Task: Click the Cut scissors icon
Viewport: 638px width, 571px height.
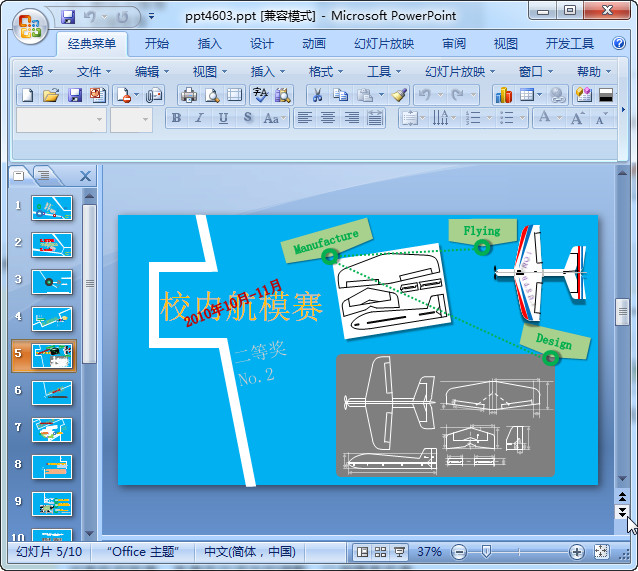Action: 317,95
